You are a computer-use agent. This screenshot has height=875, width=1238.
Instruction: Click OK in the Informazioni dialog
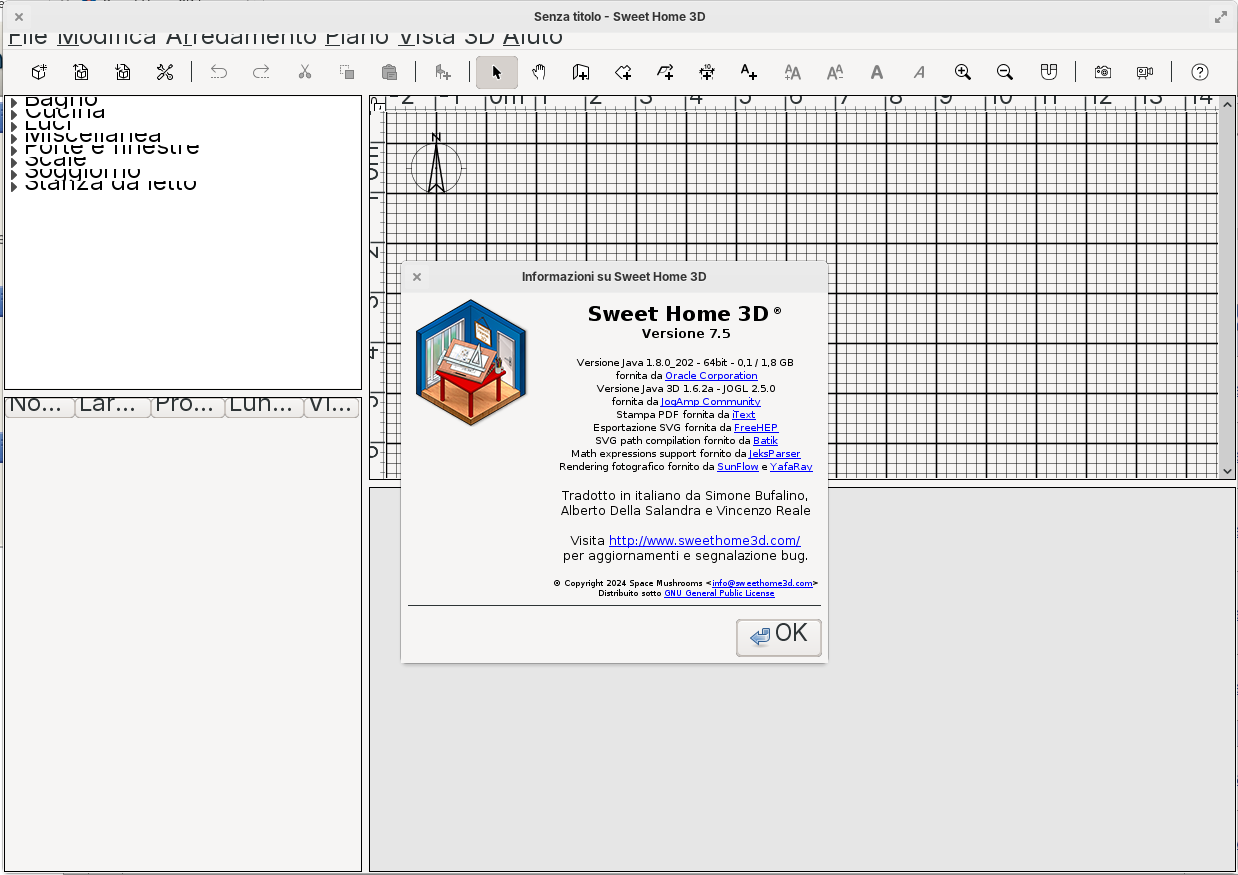click(x=779, y=637)
